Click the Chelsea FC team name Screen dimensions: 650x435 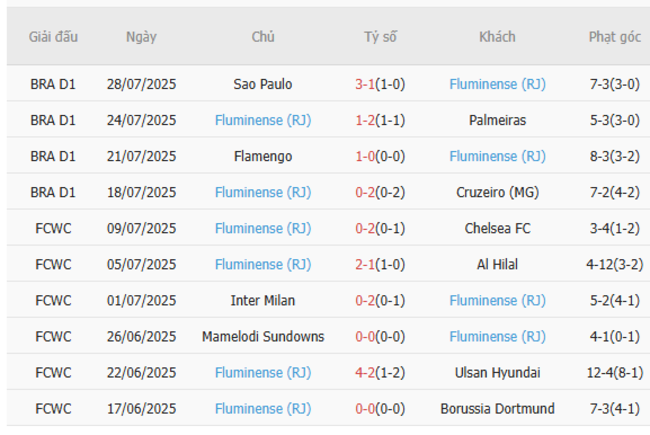[x=497, y=228]
